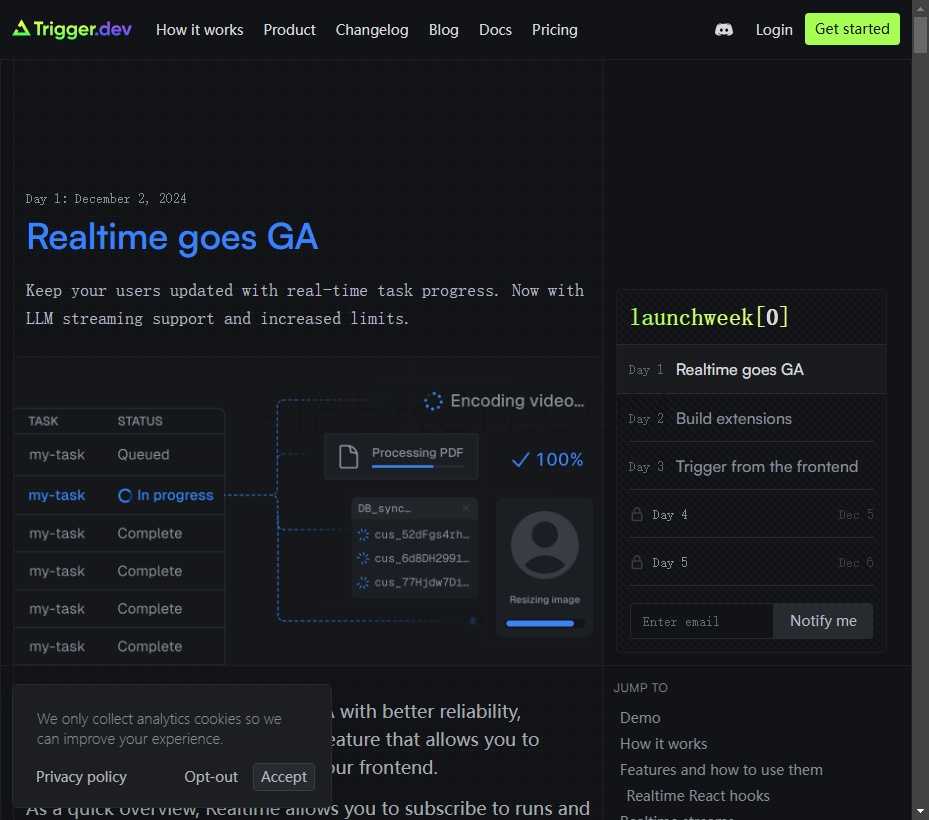Dismiss the DB_sync card with its X
This screenshot has height=820, width=929.
(x=465, y=508)
